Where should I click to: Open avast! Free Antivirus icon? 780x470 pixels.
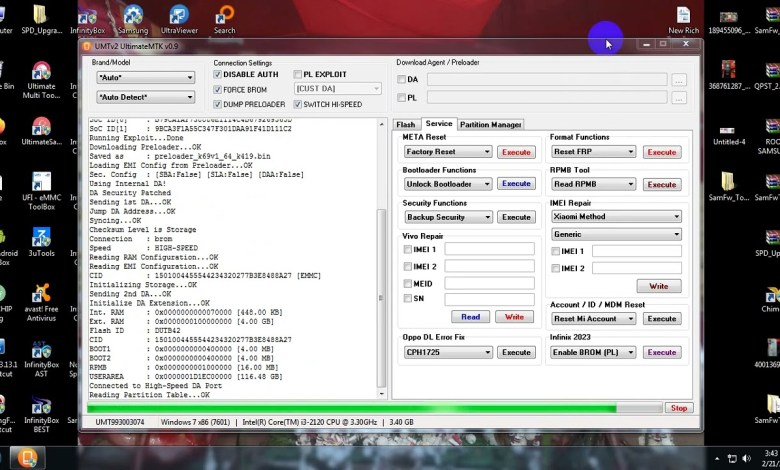pos(41,303)
